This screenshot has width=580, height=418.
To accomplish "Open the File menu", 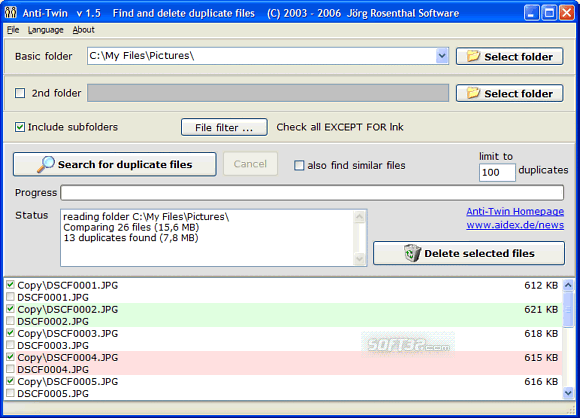I will pos(13,30).
